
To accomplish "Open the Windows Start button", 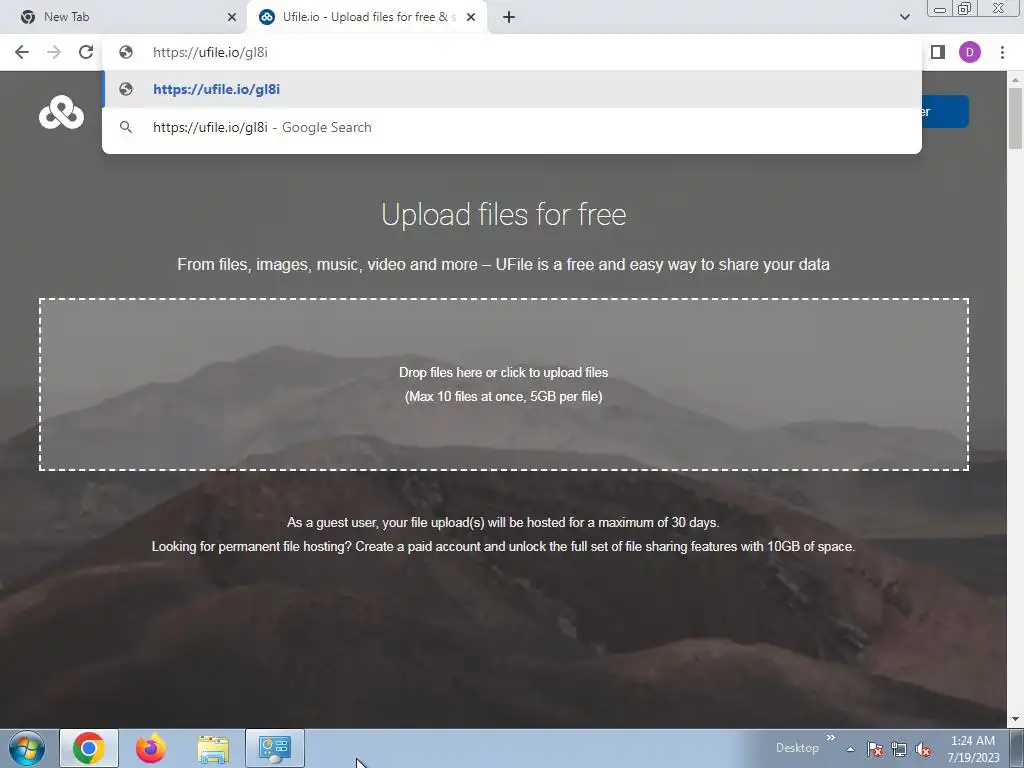I will click(26, 748).
